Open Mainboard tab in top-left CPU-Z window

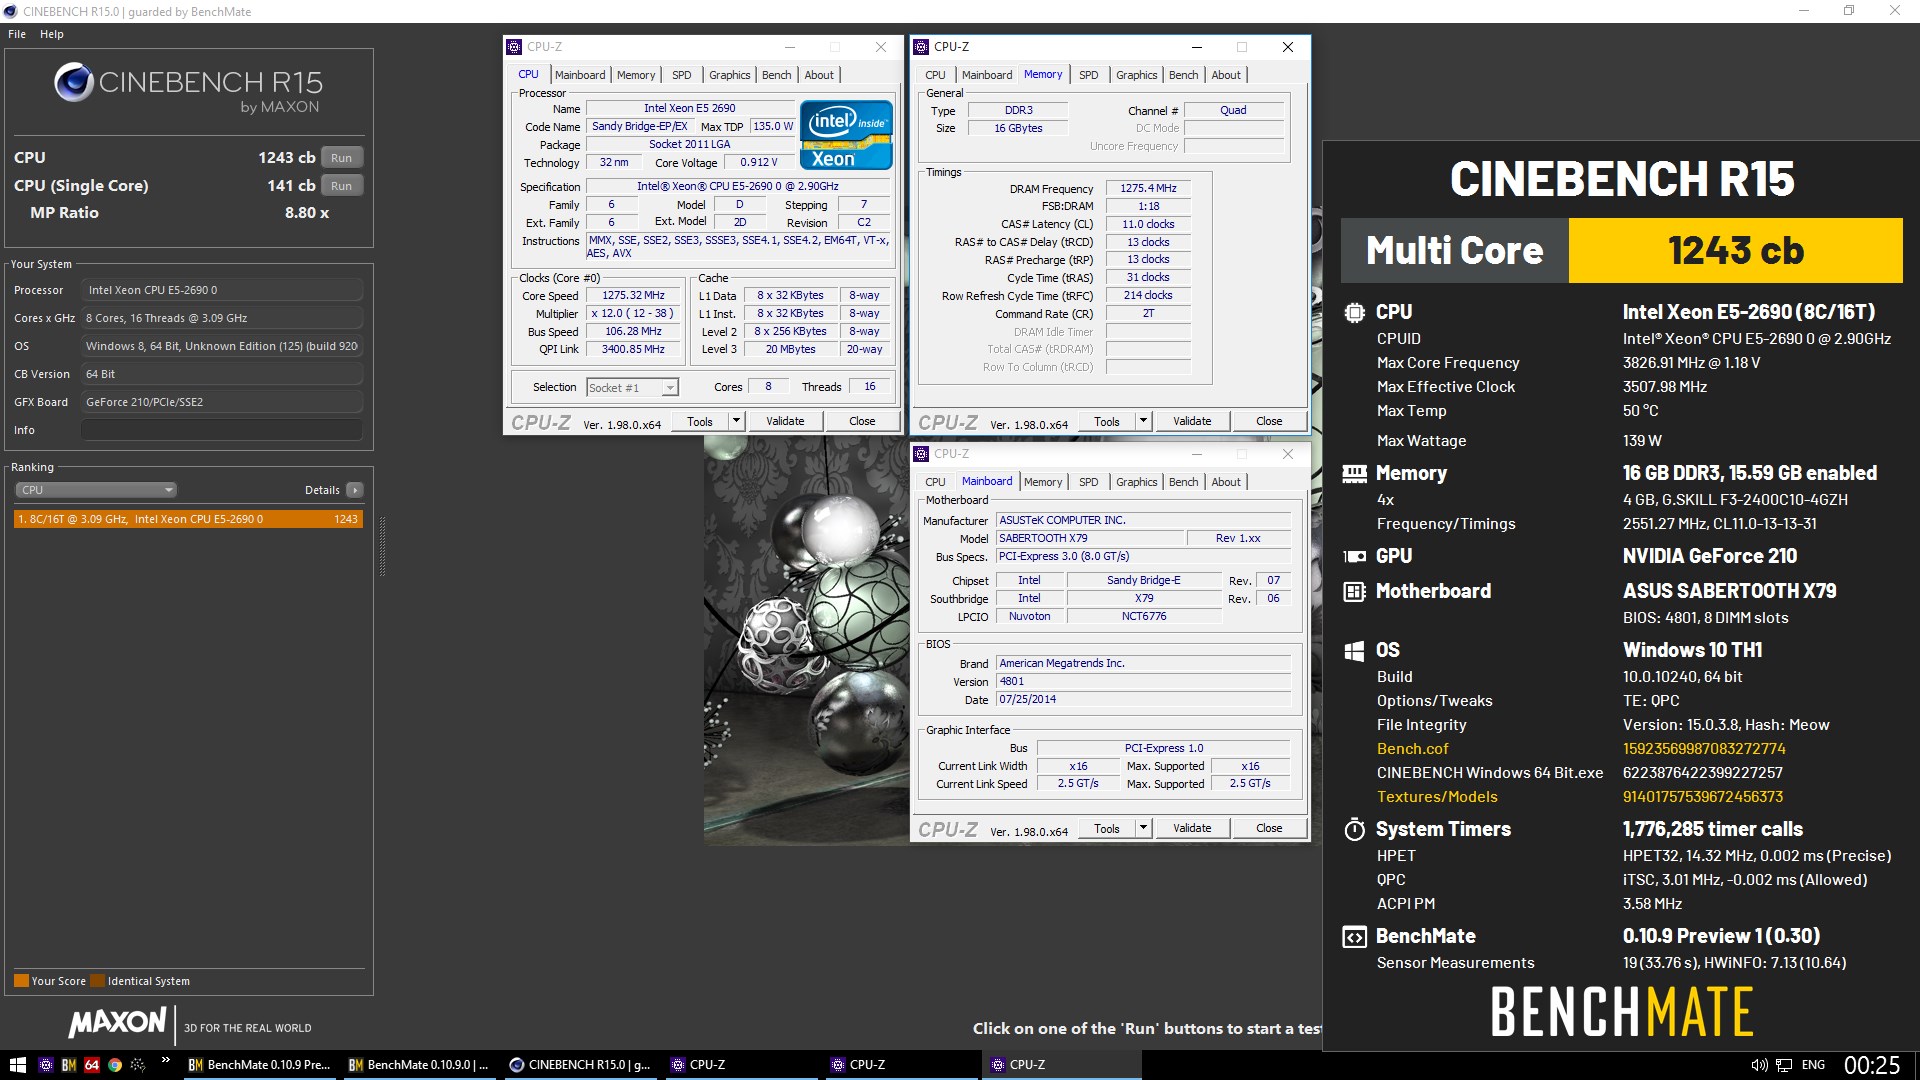(580, 75)
